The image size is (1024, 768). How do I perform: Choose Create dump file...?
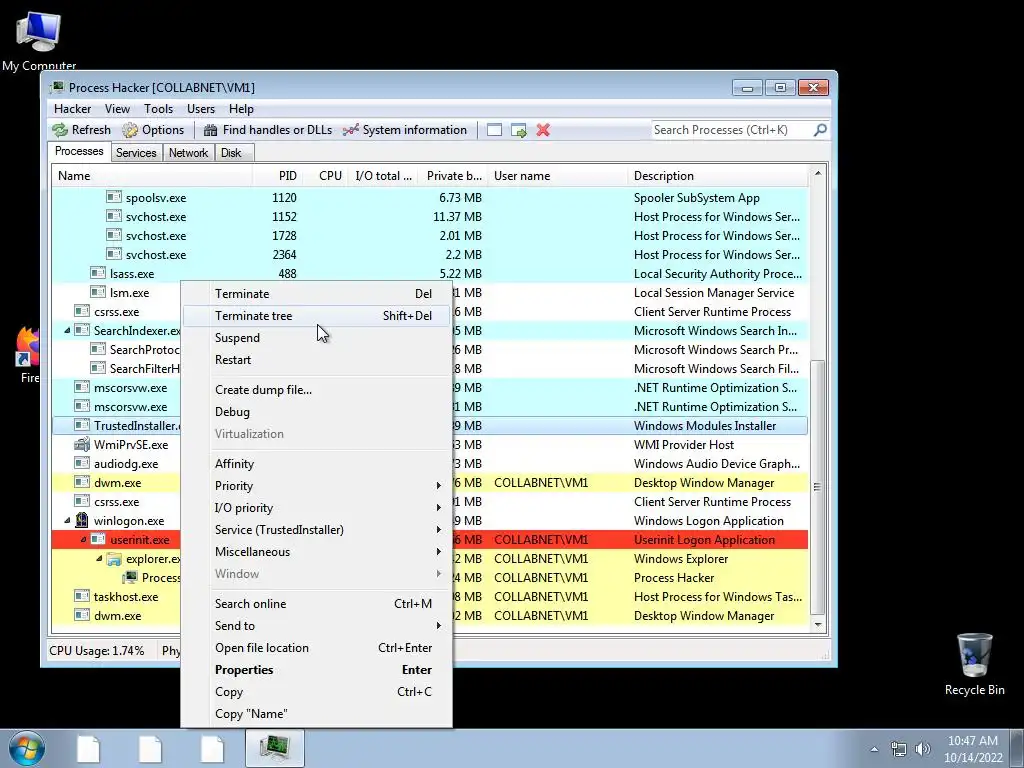[316, 390]
